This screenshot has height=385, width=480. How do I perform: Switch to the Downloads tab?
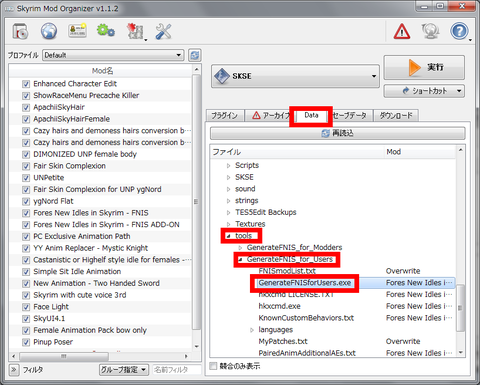396,116
